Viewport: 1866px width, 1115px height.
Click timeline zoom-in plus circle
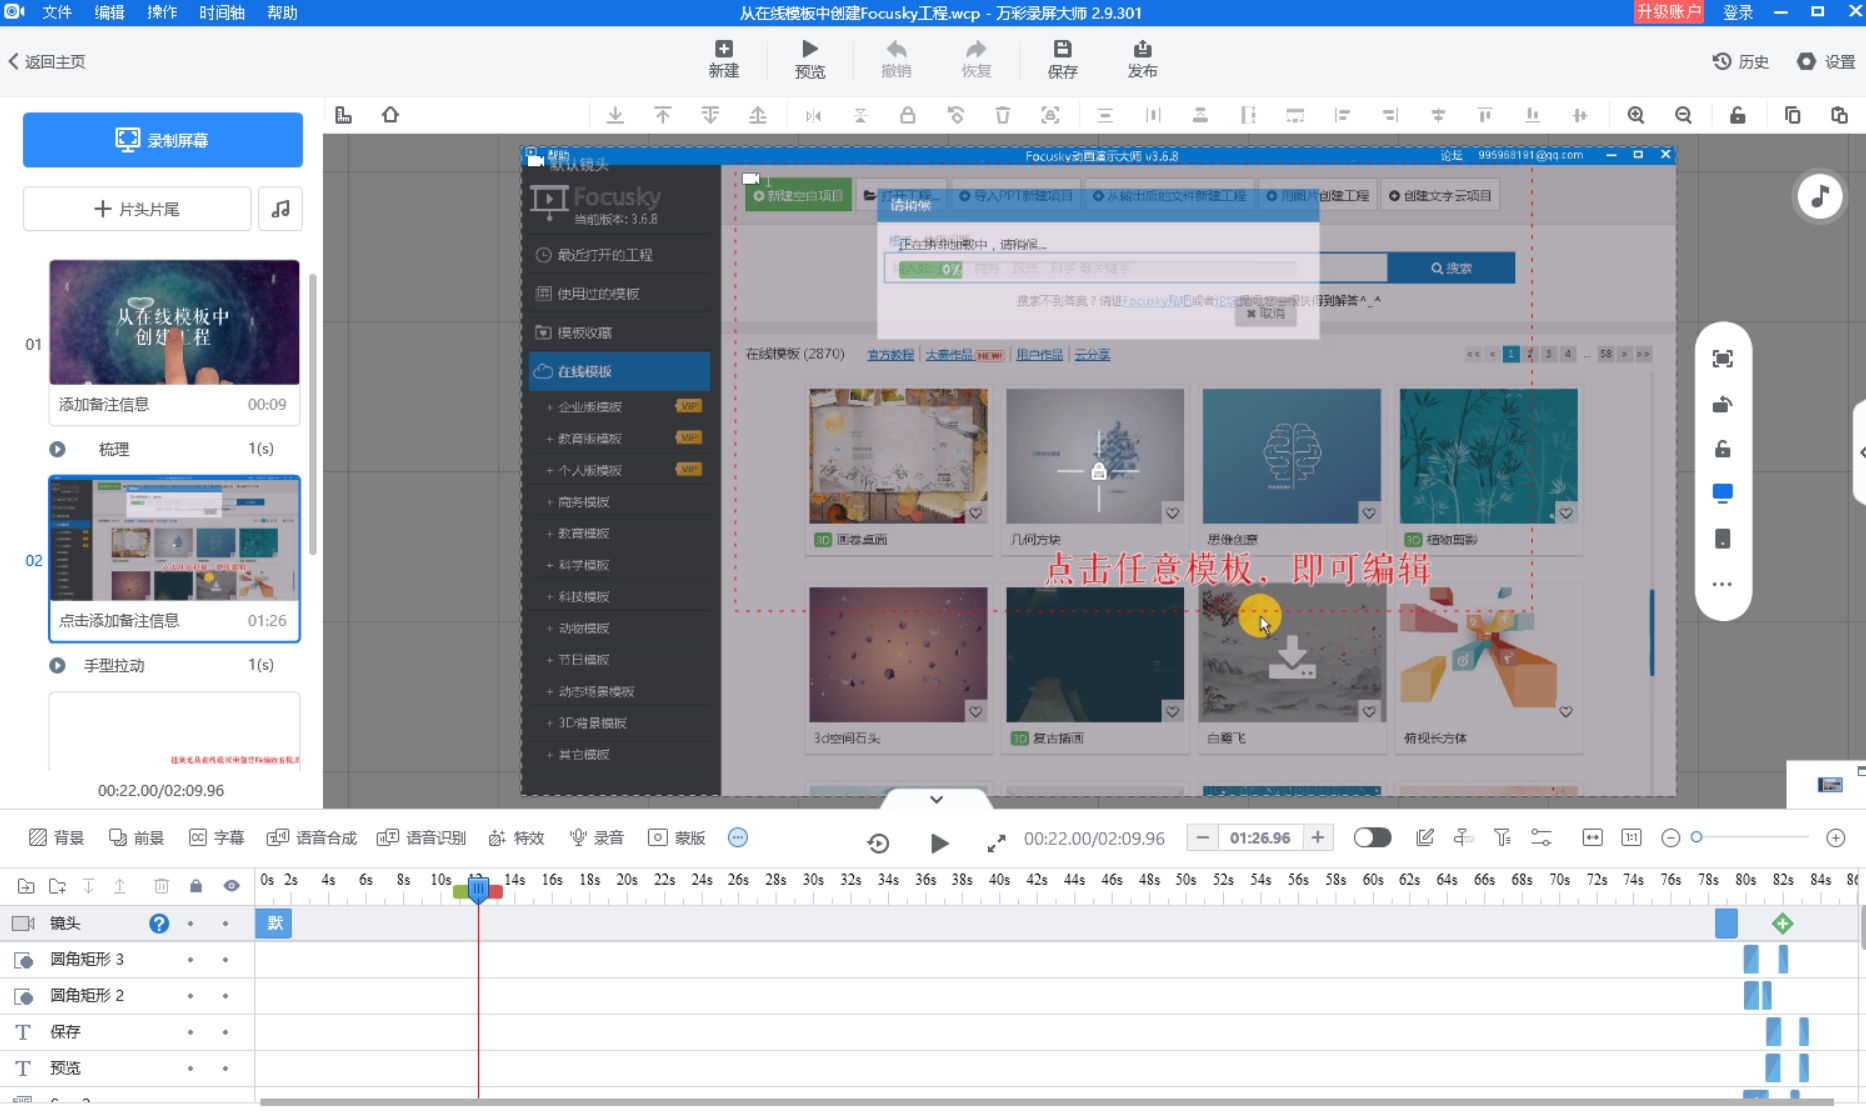1836,838
